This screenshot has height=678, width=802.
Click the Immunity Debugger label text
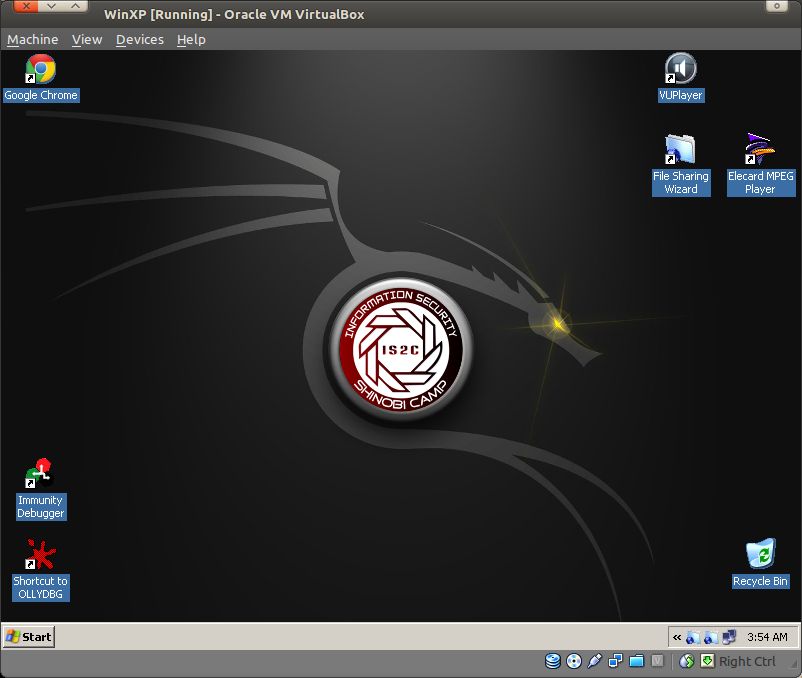[x=40, y=507]
